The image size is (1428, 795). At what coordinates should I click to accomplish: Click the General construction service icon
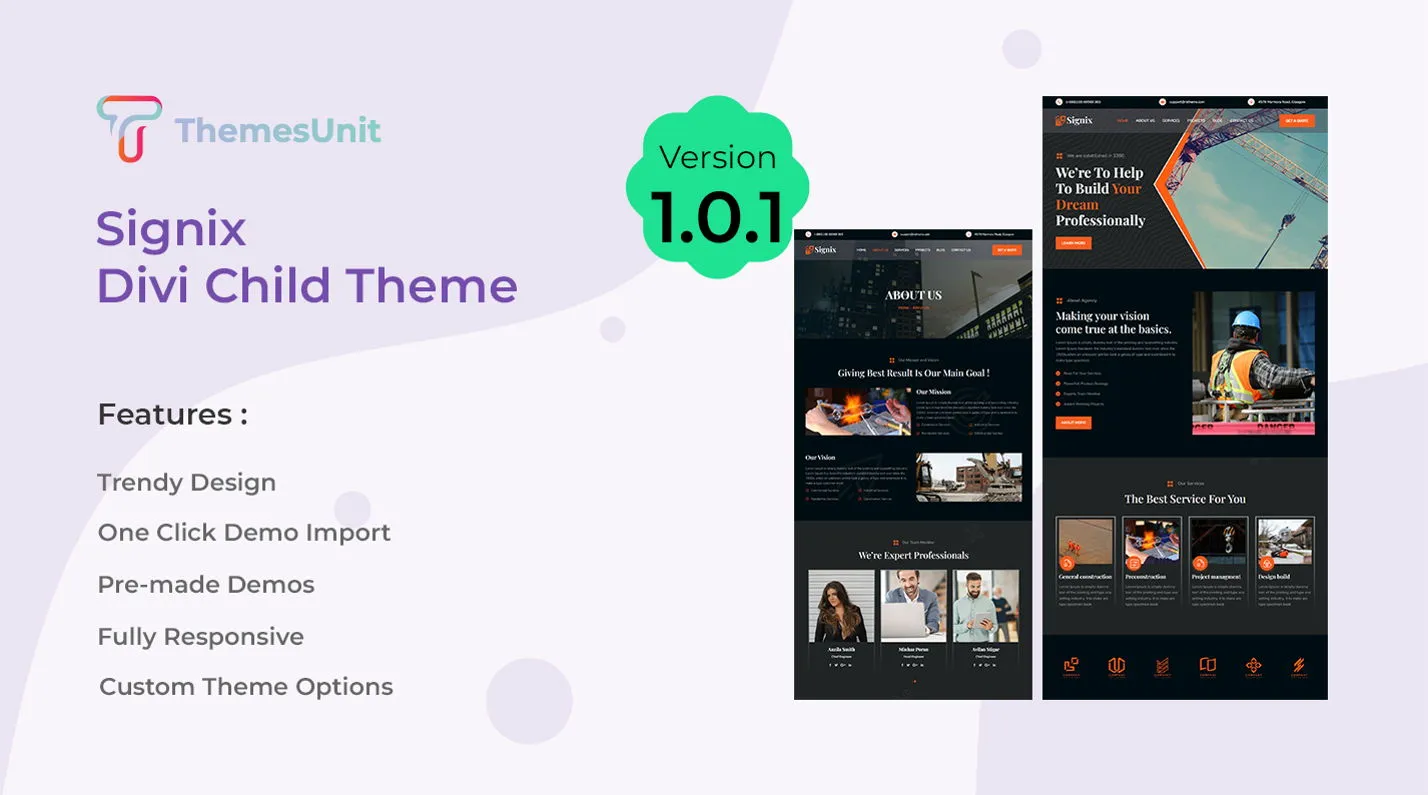click(1067, 563)
